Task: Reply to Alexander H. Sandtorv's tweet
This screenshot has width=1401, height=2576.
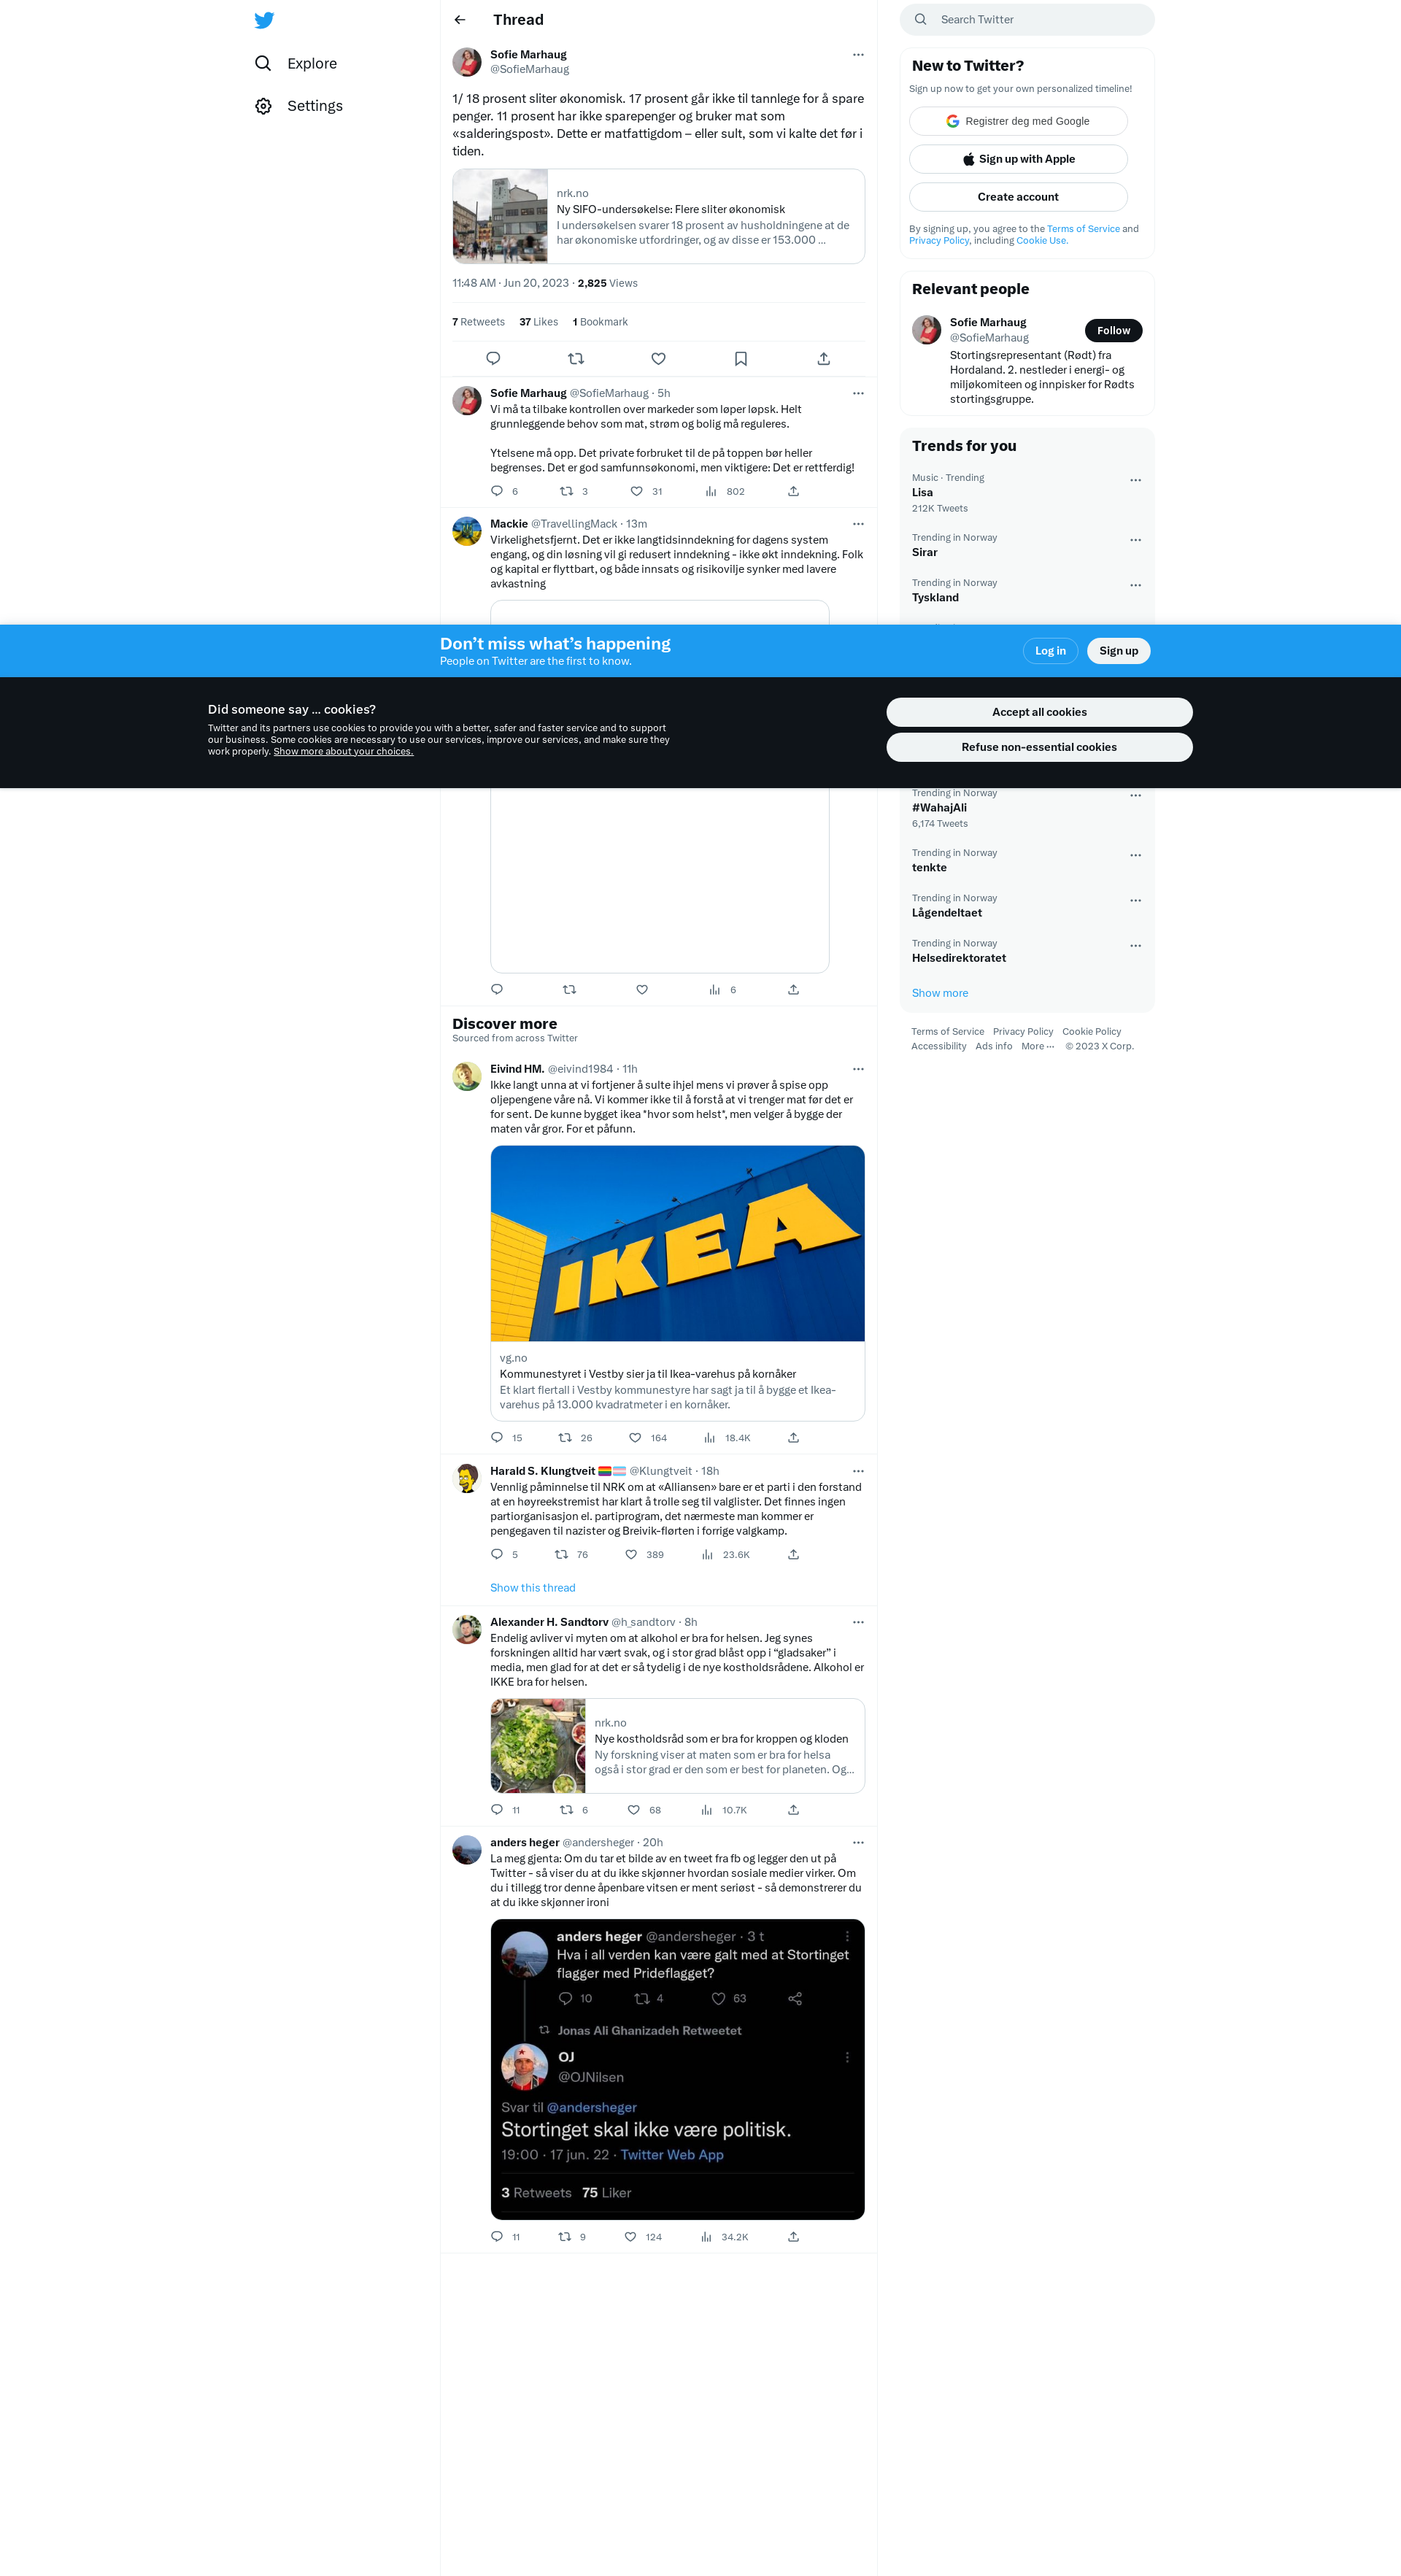Action: (x=497, y=1810)
